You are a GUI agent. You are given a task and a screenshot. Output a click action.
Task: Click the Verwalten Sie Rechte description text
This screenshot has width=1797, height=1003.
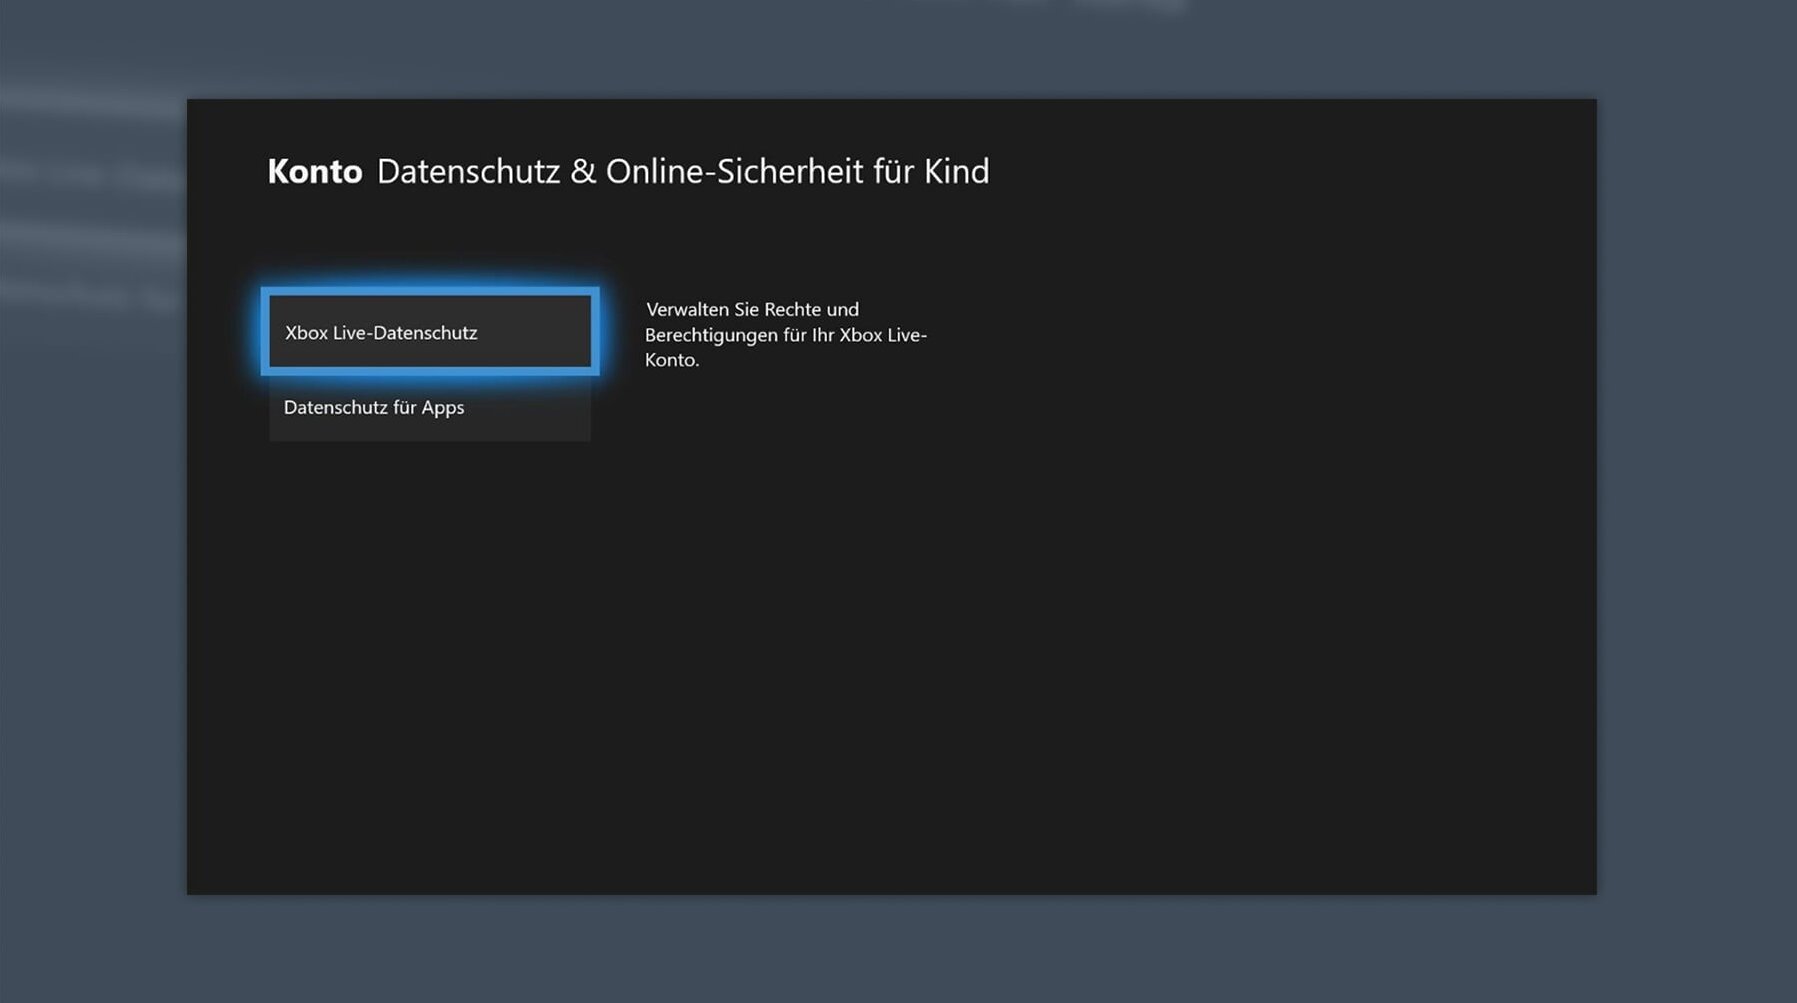pyautogui.click(x=752, y=310)
